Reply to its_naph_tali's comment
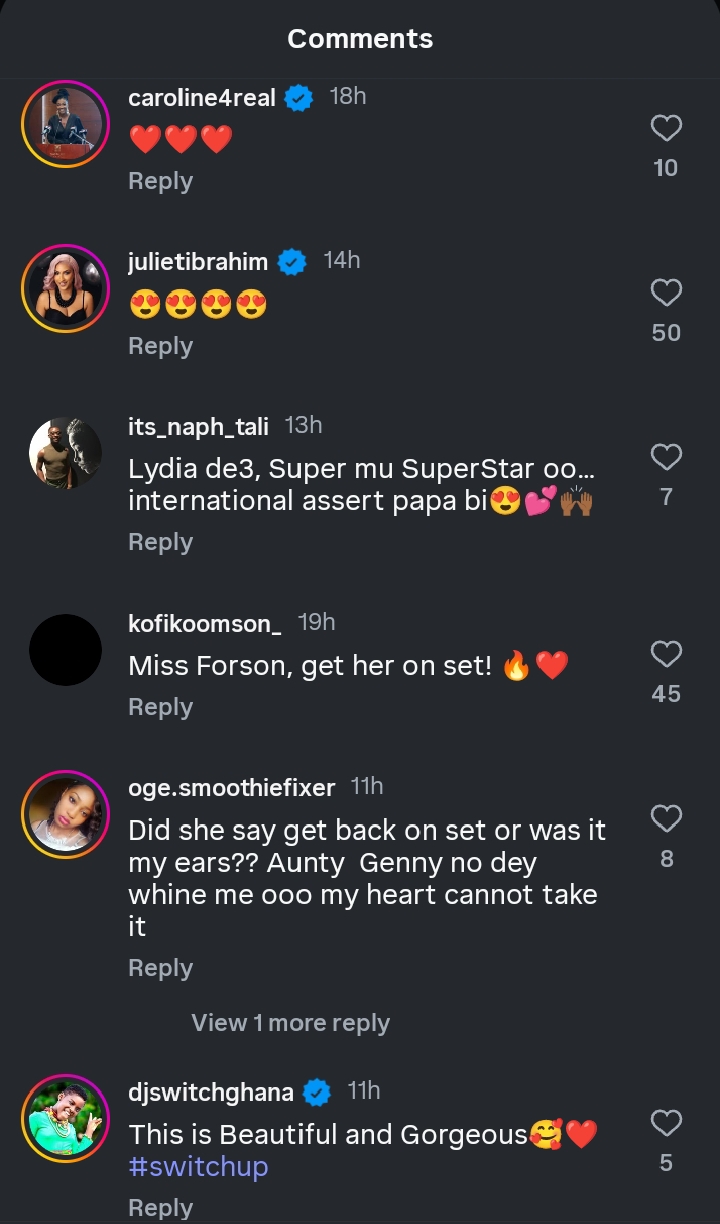Image resolution: width=720 pixels, height=1224 pixels. pos(160,542)
